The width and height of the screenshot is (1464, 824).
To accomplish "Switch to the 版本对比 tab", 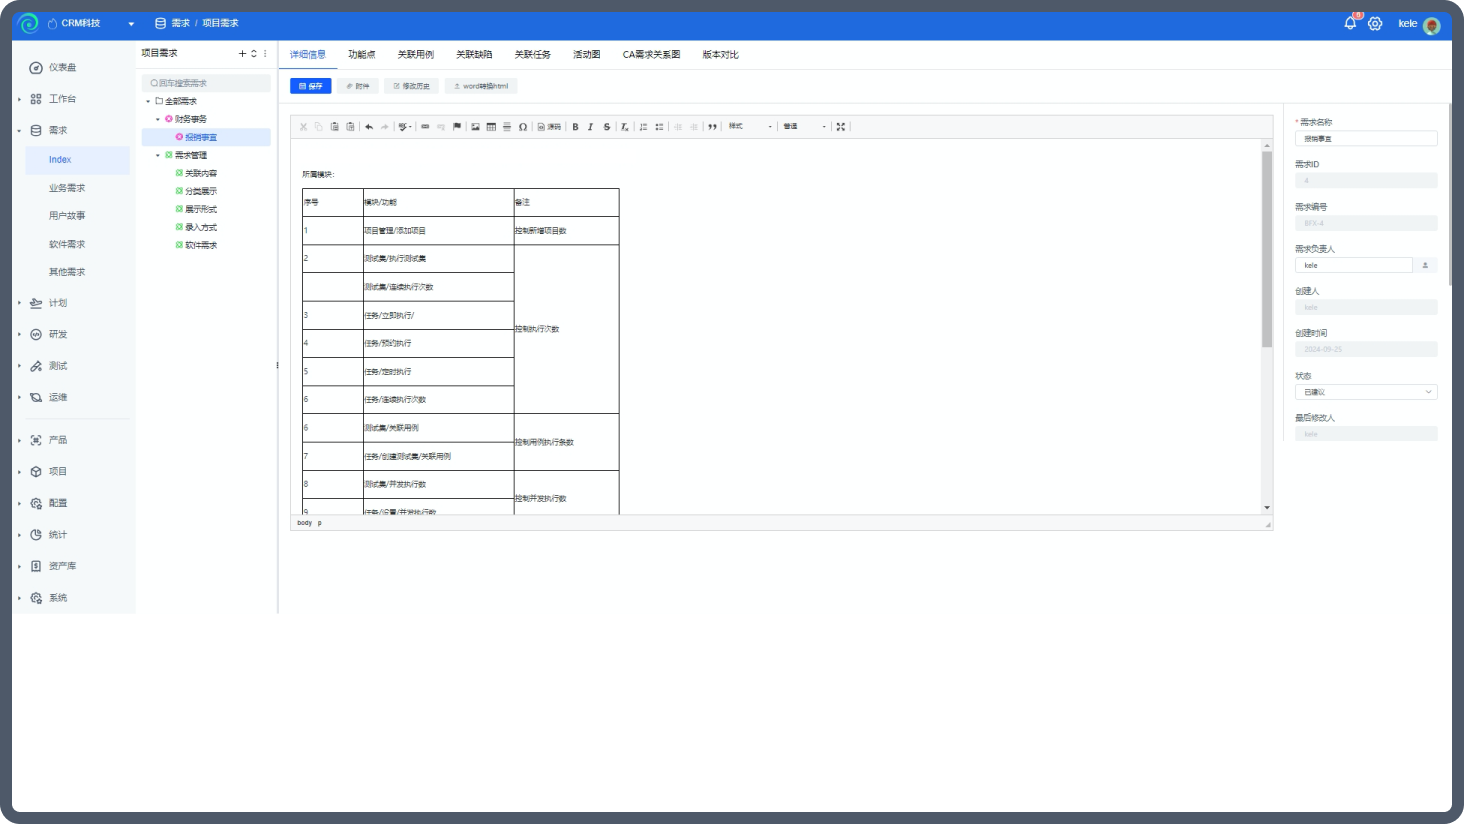I will pyautogui.click(x=720, y=54).
